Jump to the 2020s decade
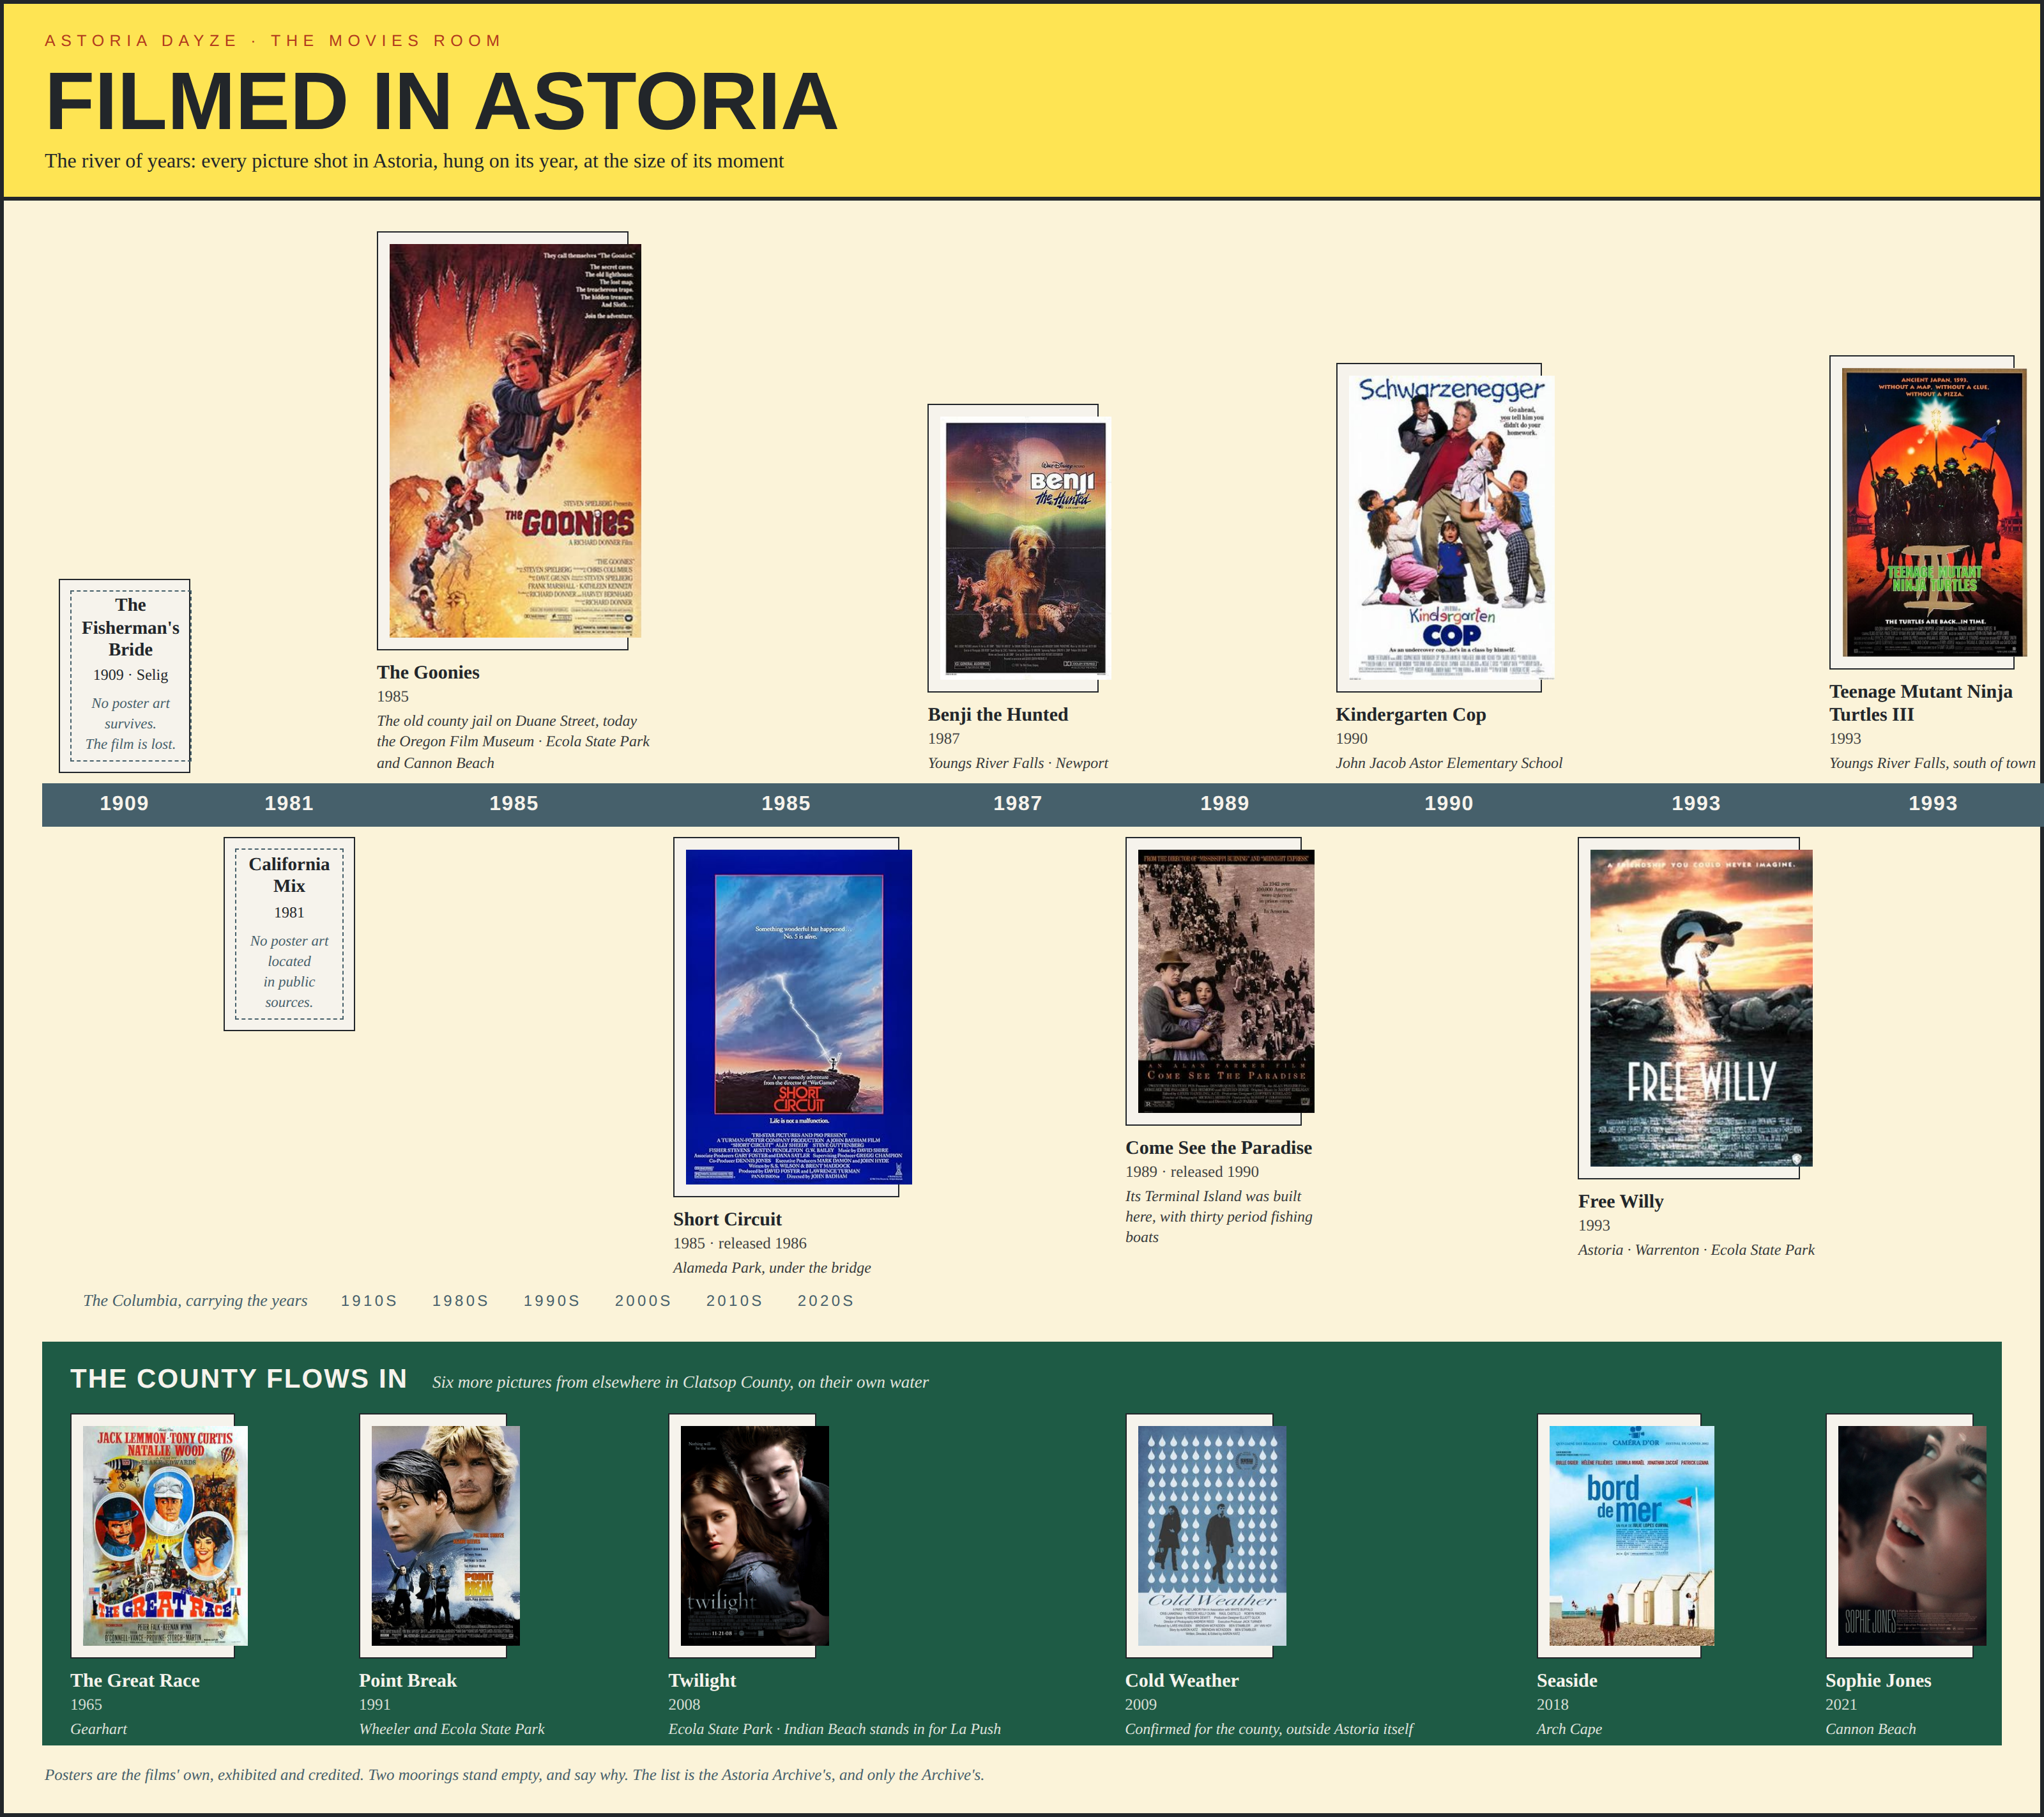 826,1301
